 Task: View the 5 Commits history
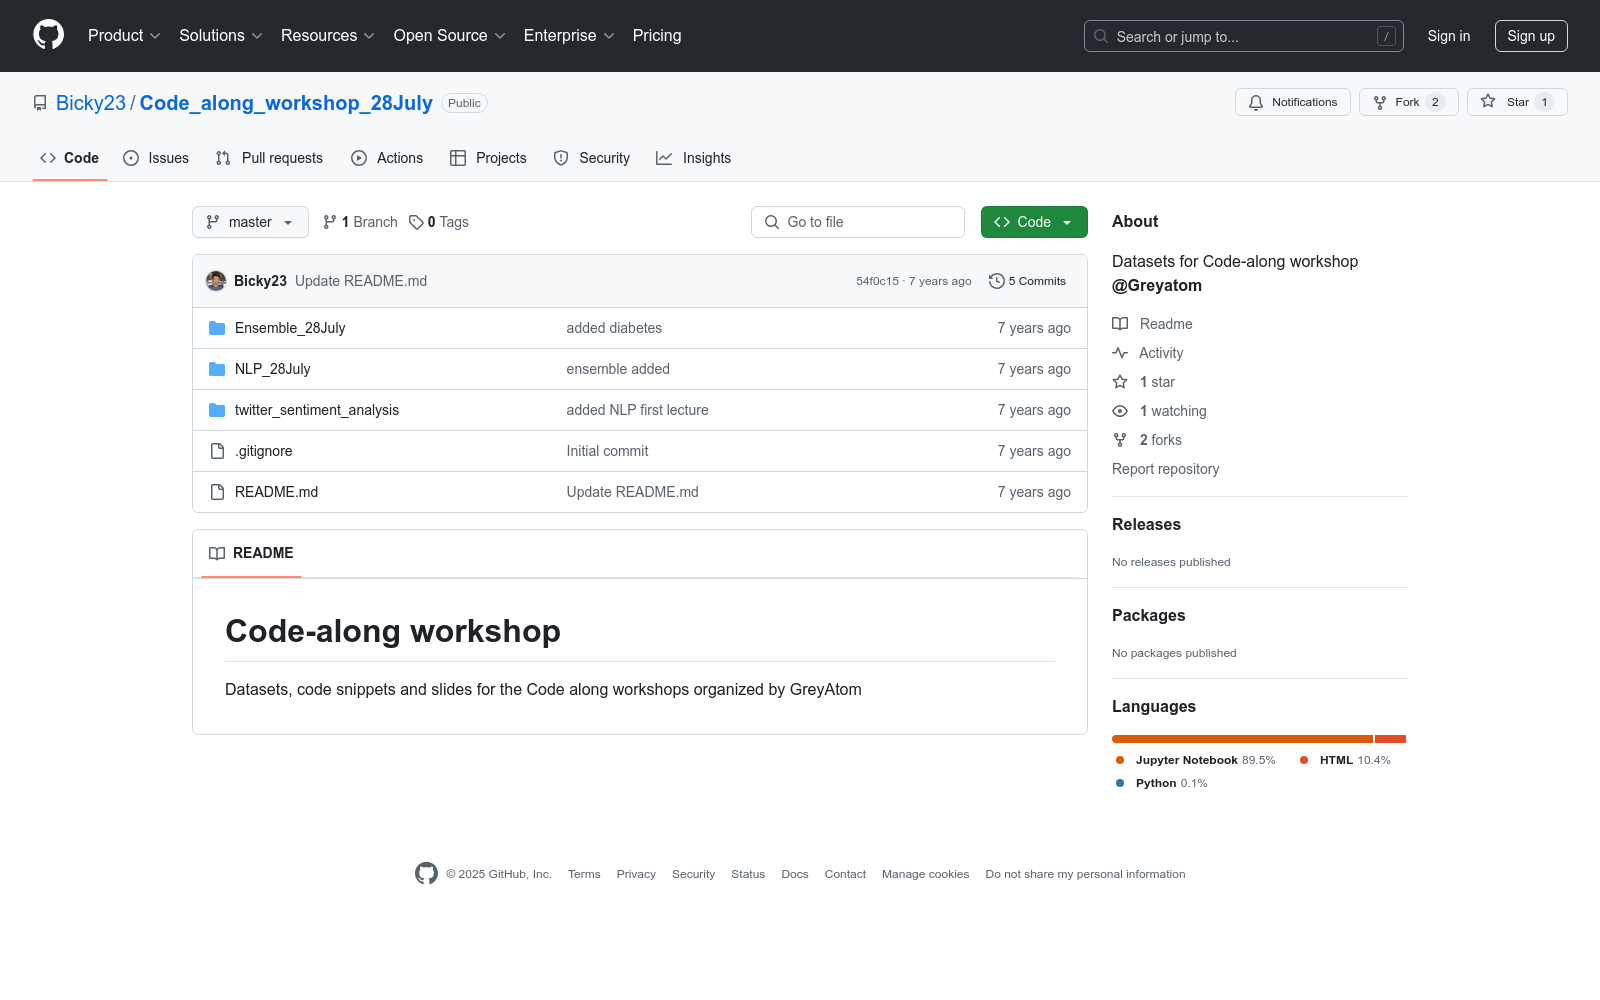coord(1027,281)
